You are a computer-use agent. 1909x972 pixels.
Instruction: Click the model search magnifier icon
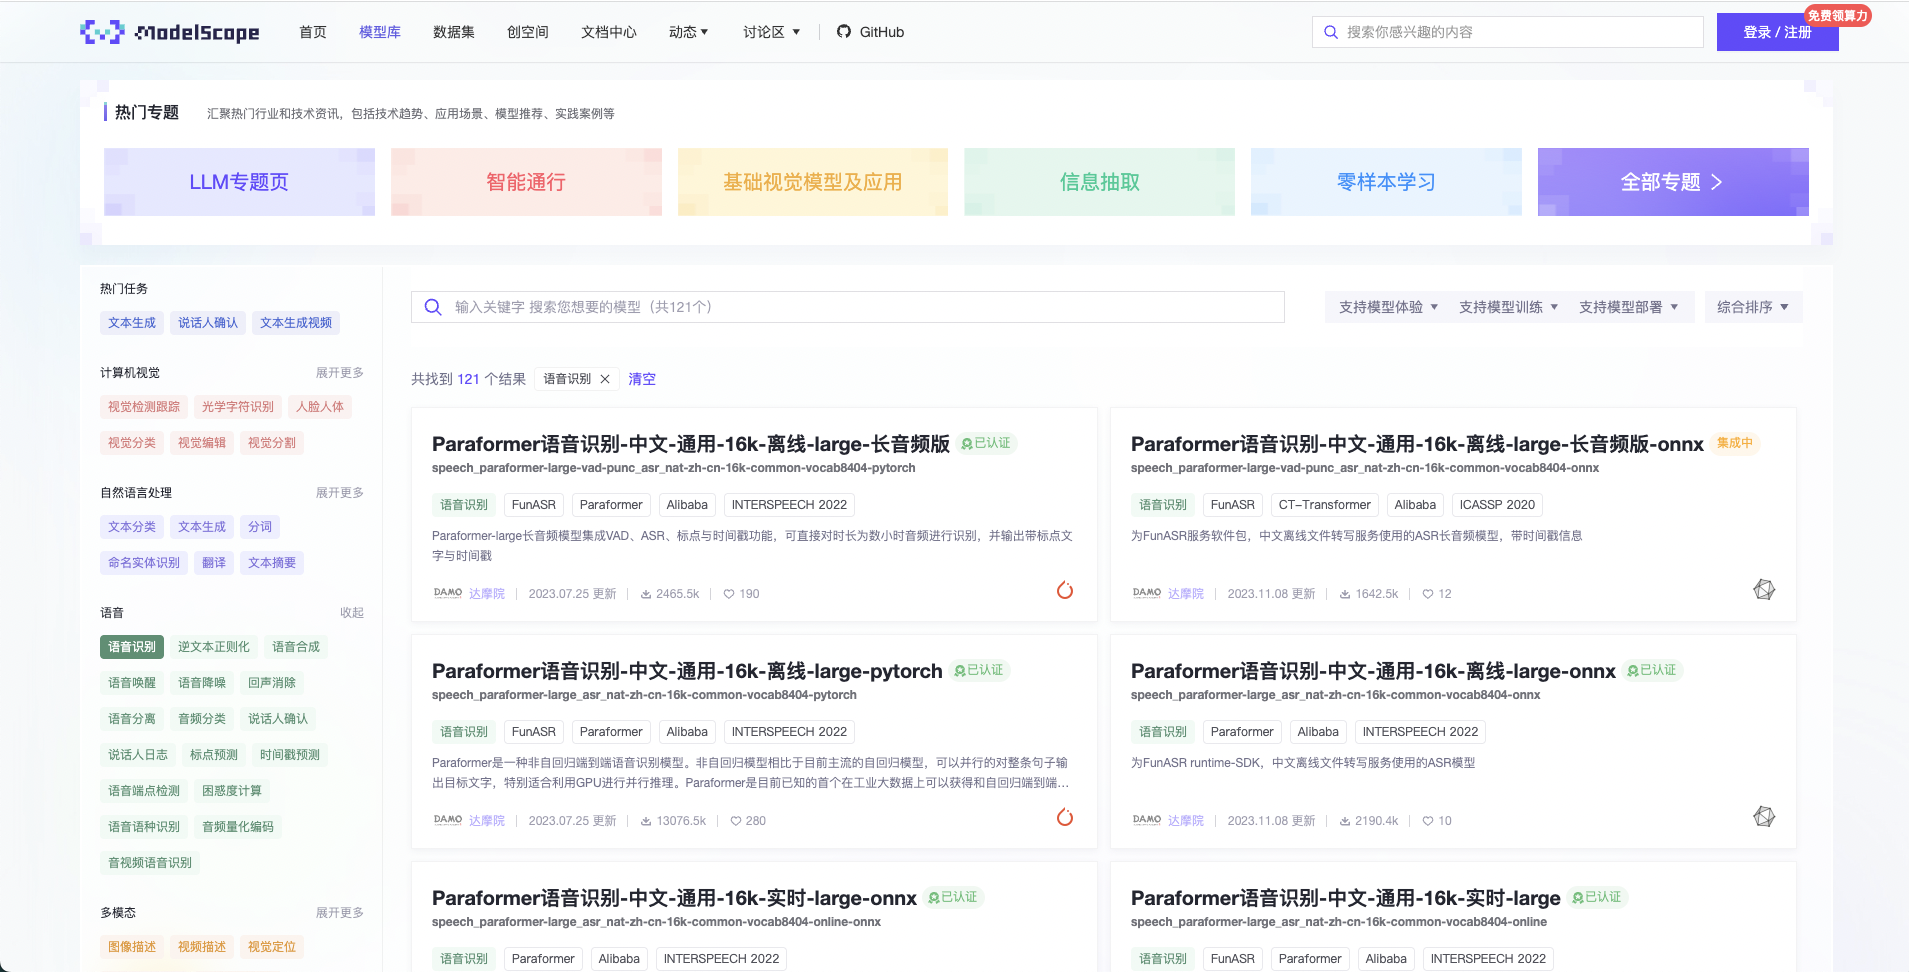pos(433,307)
